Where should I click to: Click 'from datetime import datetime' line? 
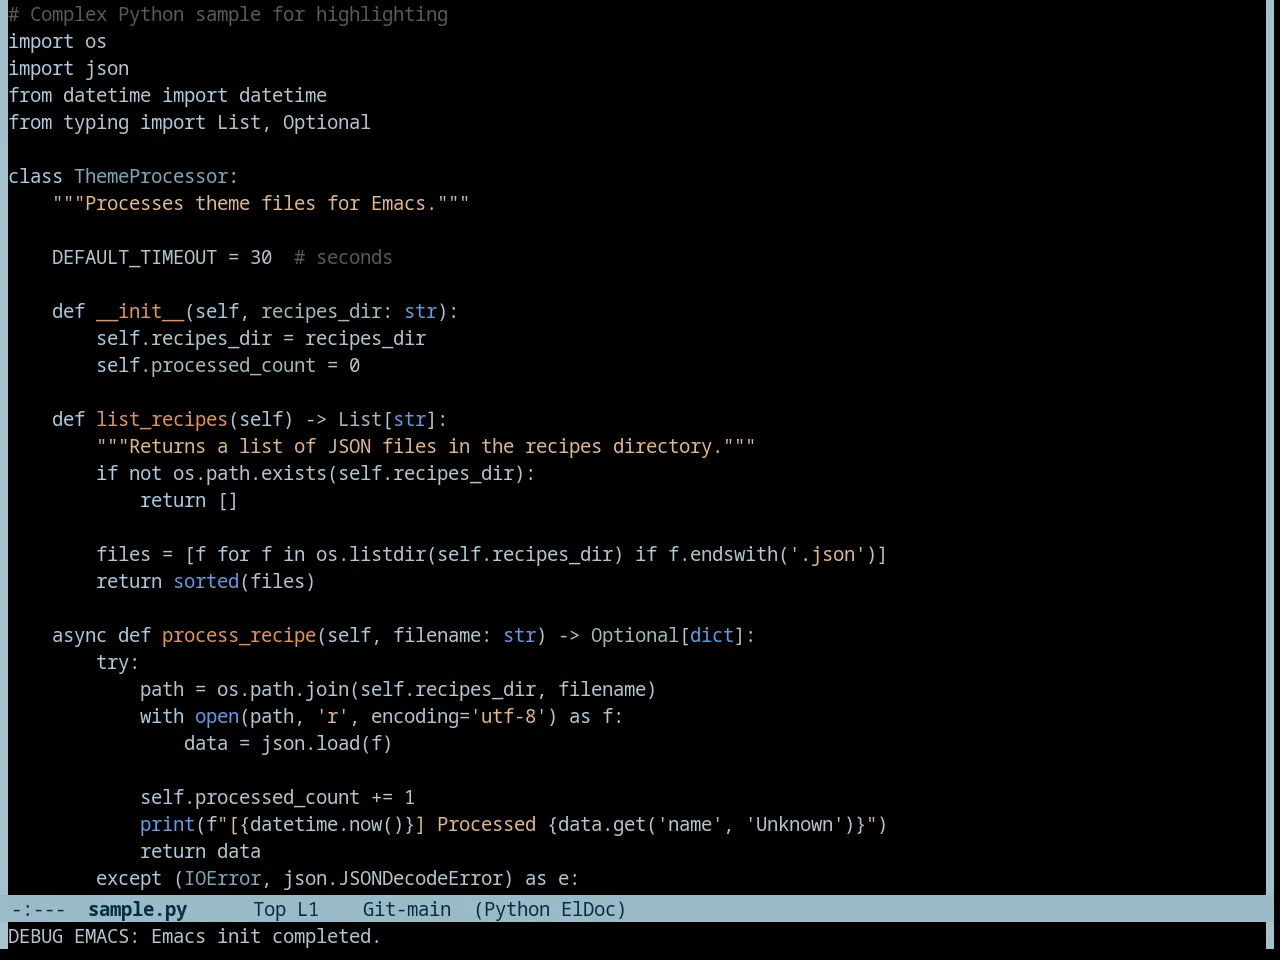[x=167, y=95]
